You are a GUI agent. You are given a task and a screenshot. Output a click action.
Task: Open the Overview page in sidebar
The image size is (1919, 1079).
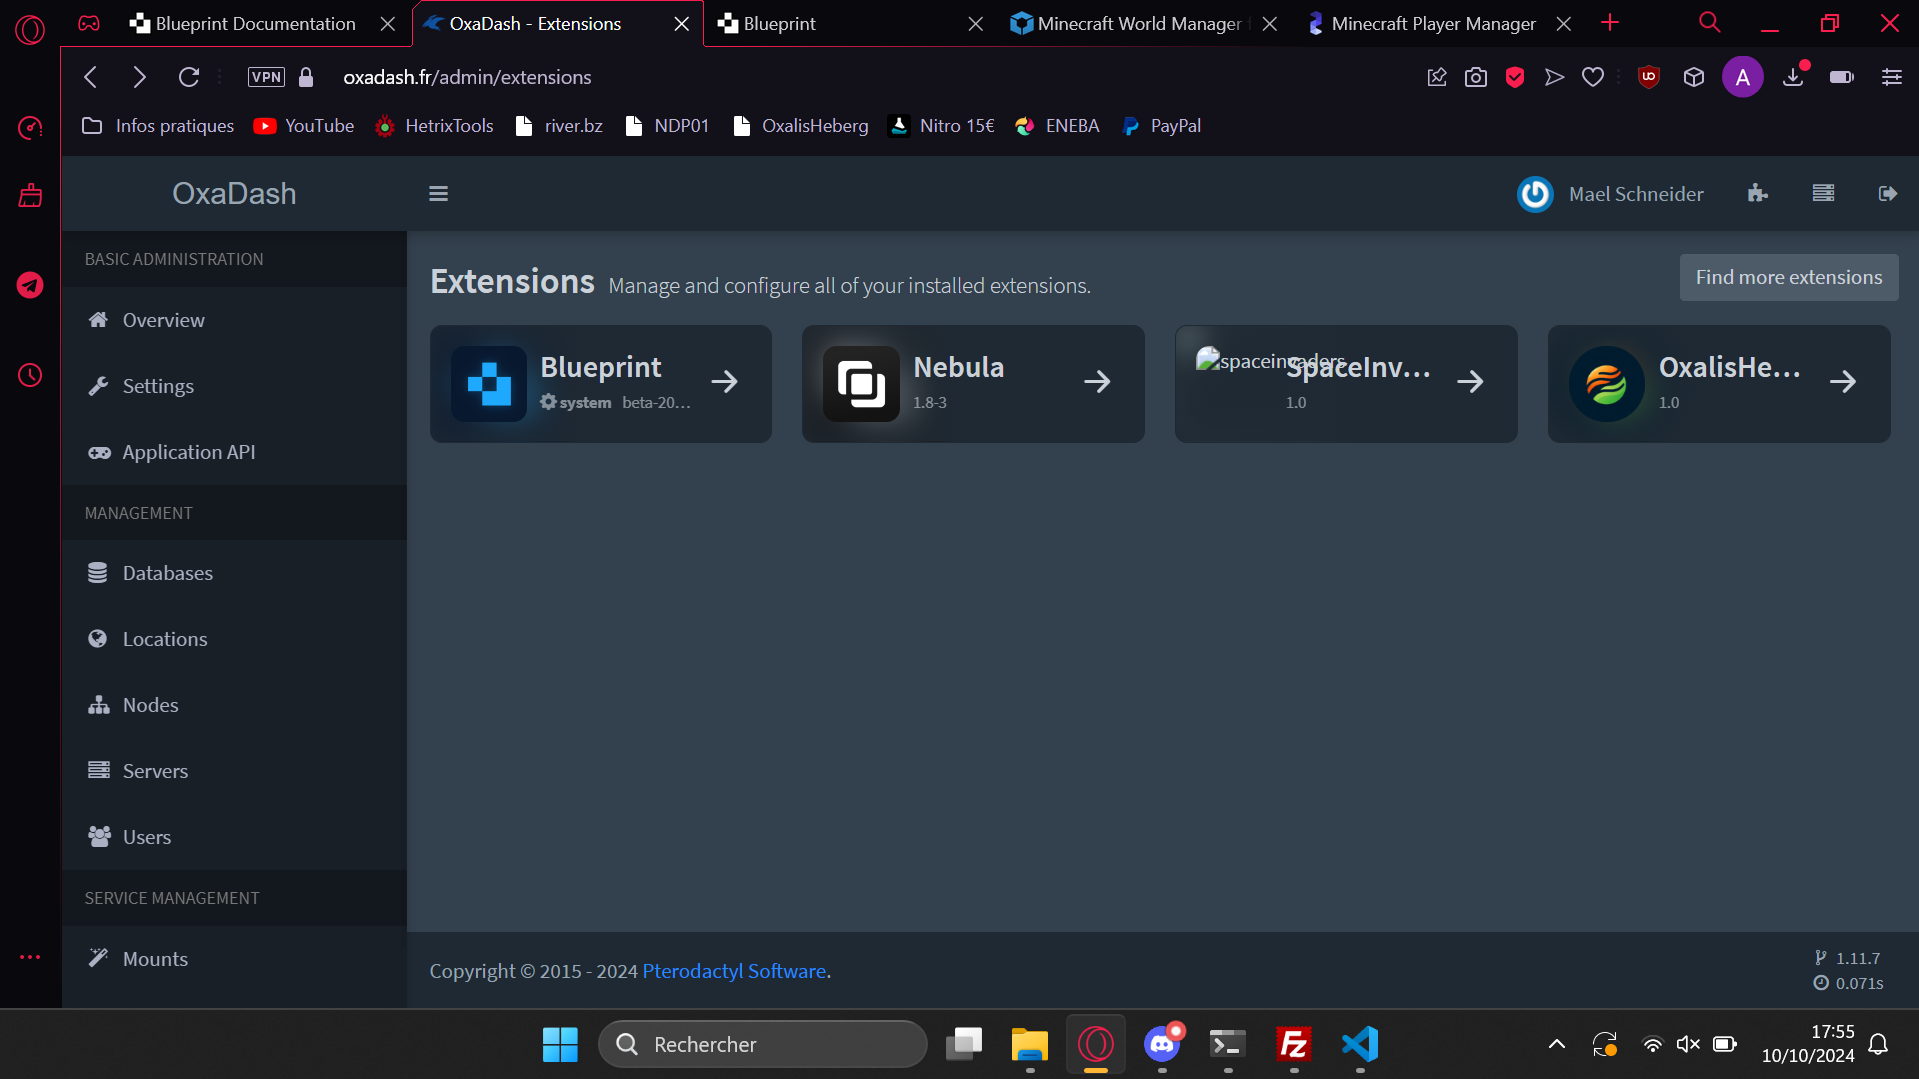pos(234,320)
